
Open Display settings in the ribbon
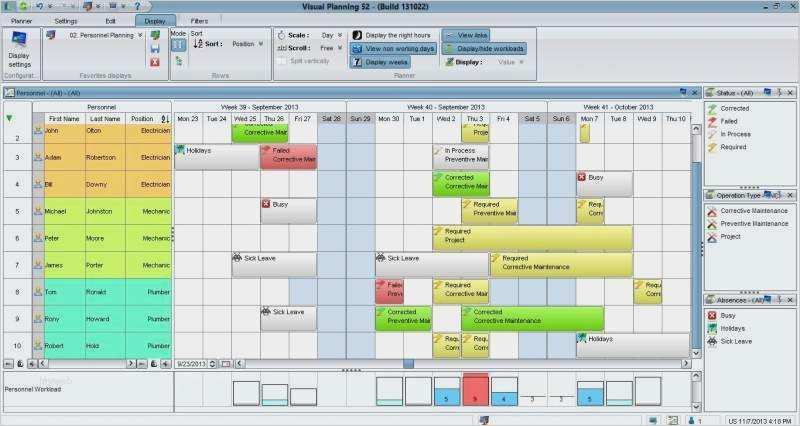coord(19,50)
